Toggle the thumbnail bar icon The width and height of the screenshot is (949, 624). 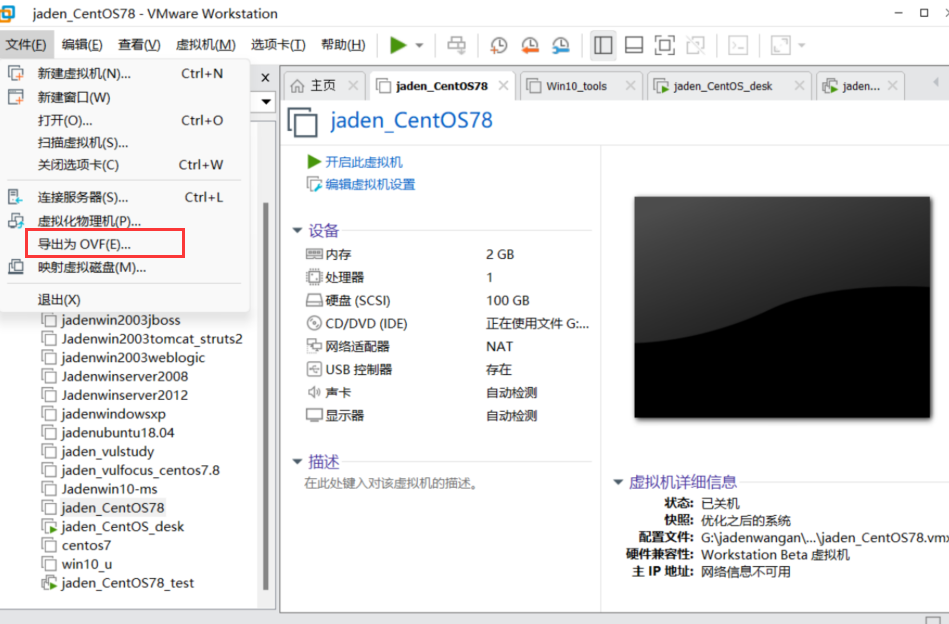tap(634, 45)
